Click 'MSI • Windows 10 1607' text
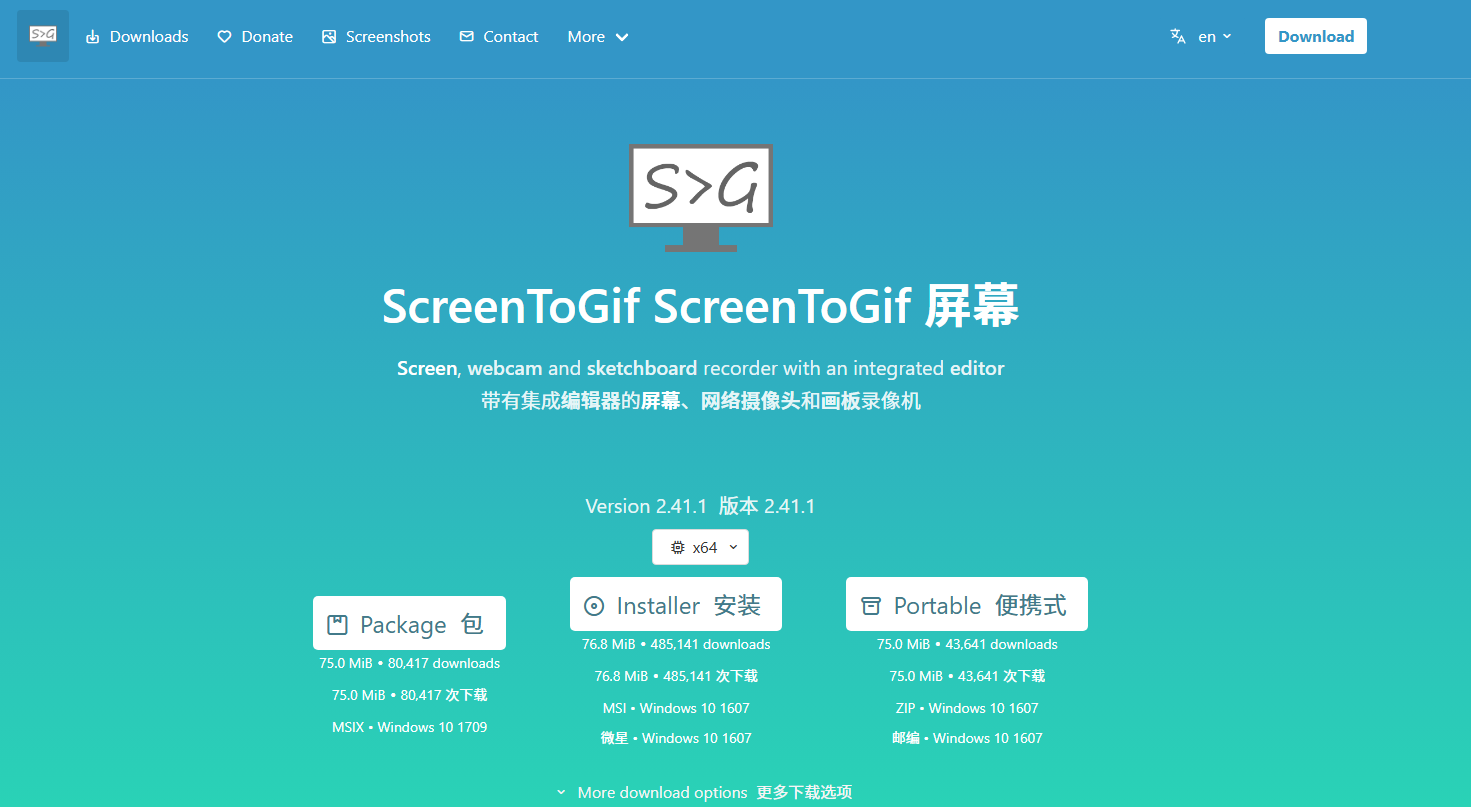 (676, 708)
